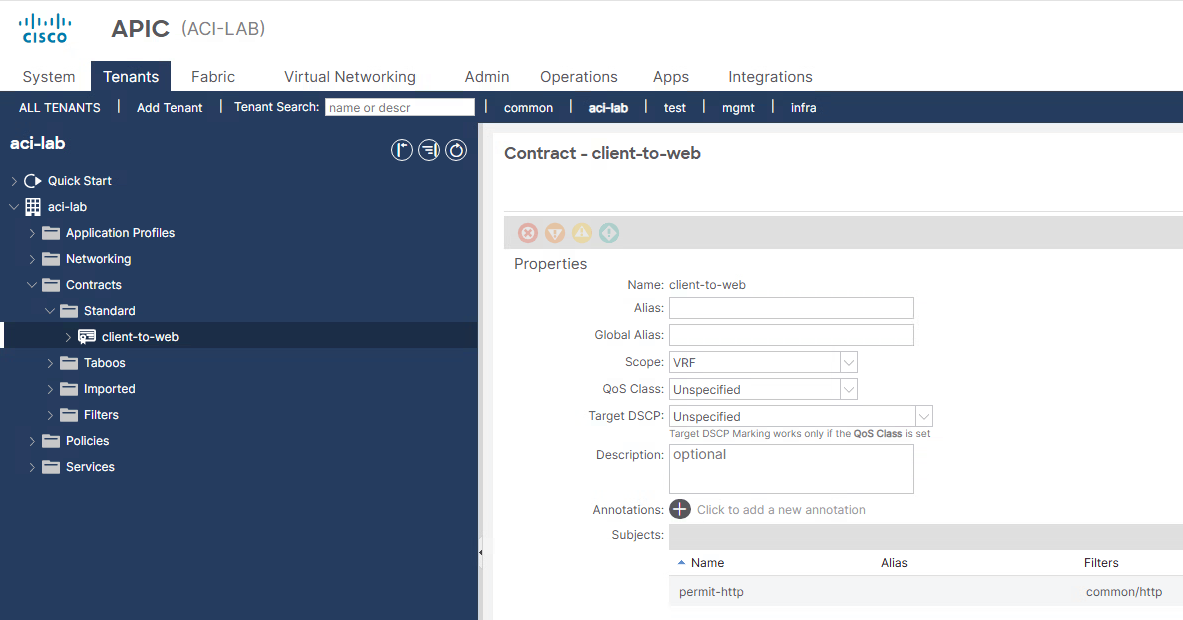Click the Contracts folder icon
Screen dimensions: 1183x620
[x=51, y=285]
